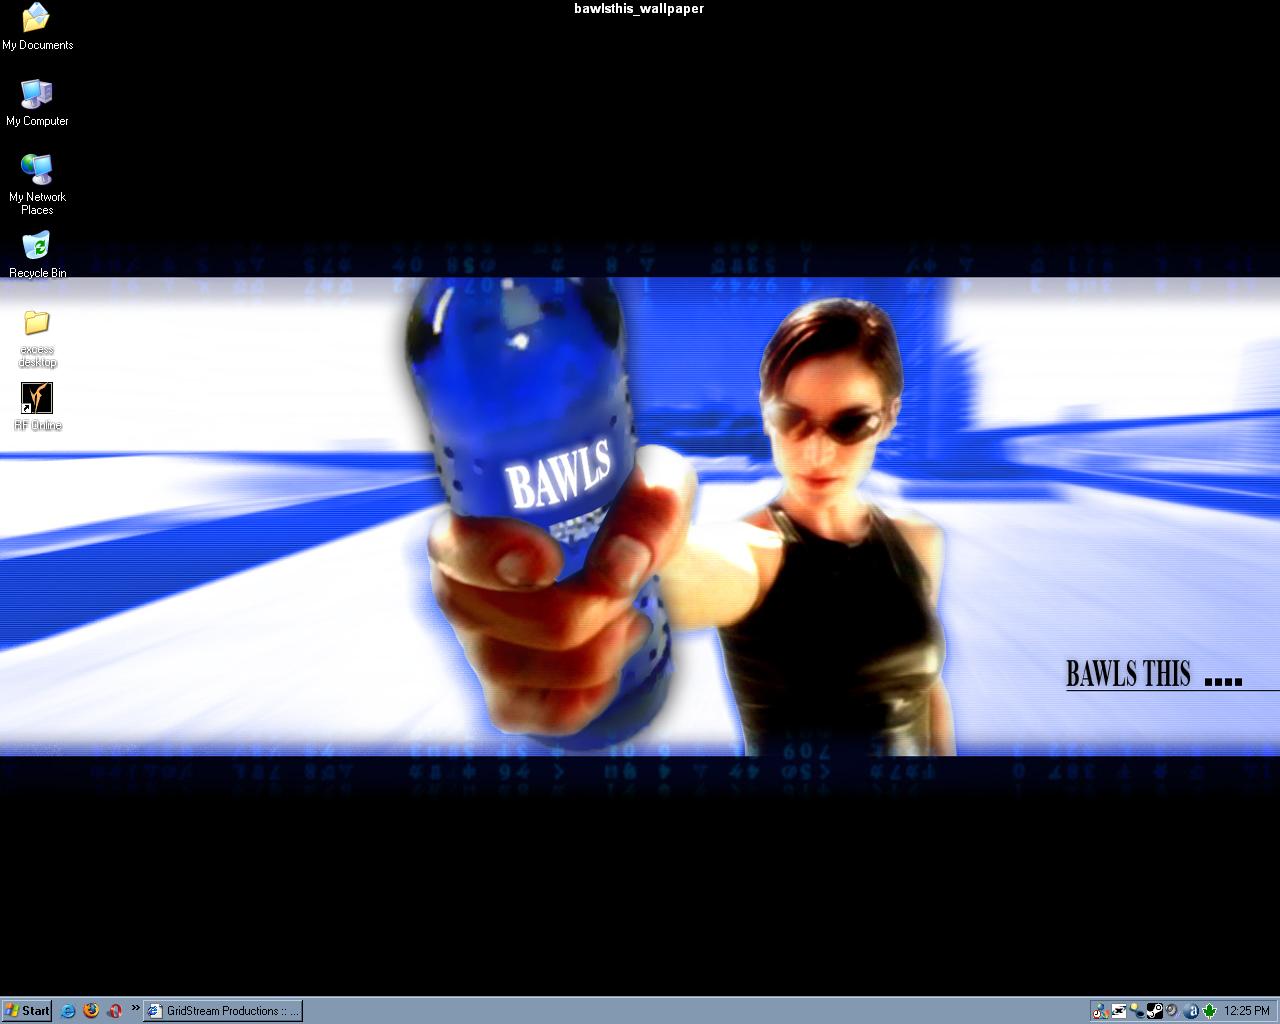The image size is (1280, 1024).
Task: Click the network connection tray icon
Action: [1137, 1011]
